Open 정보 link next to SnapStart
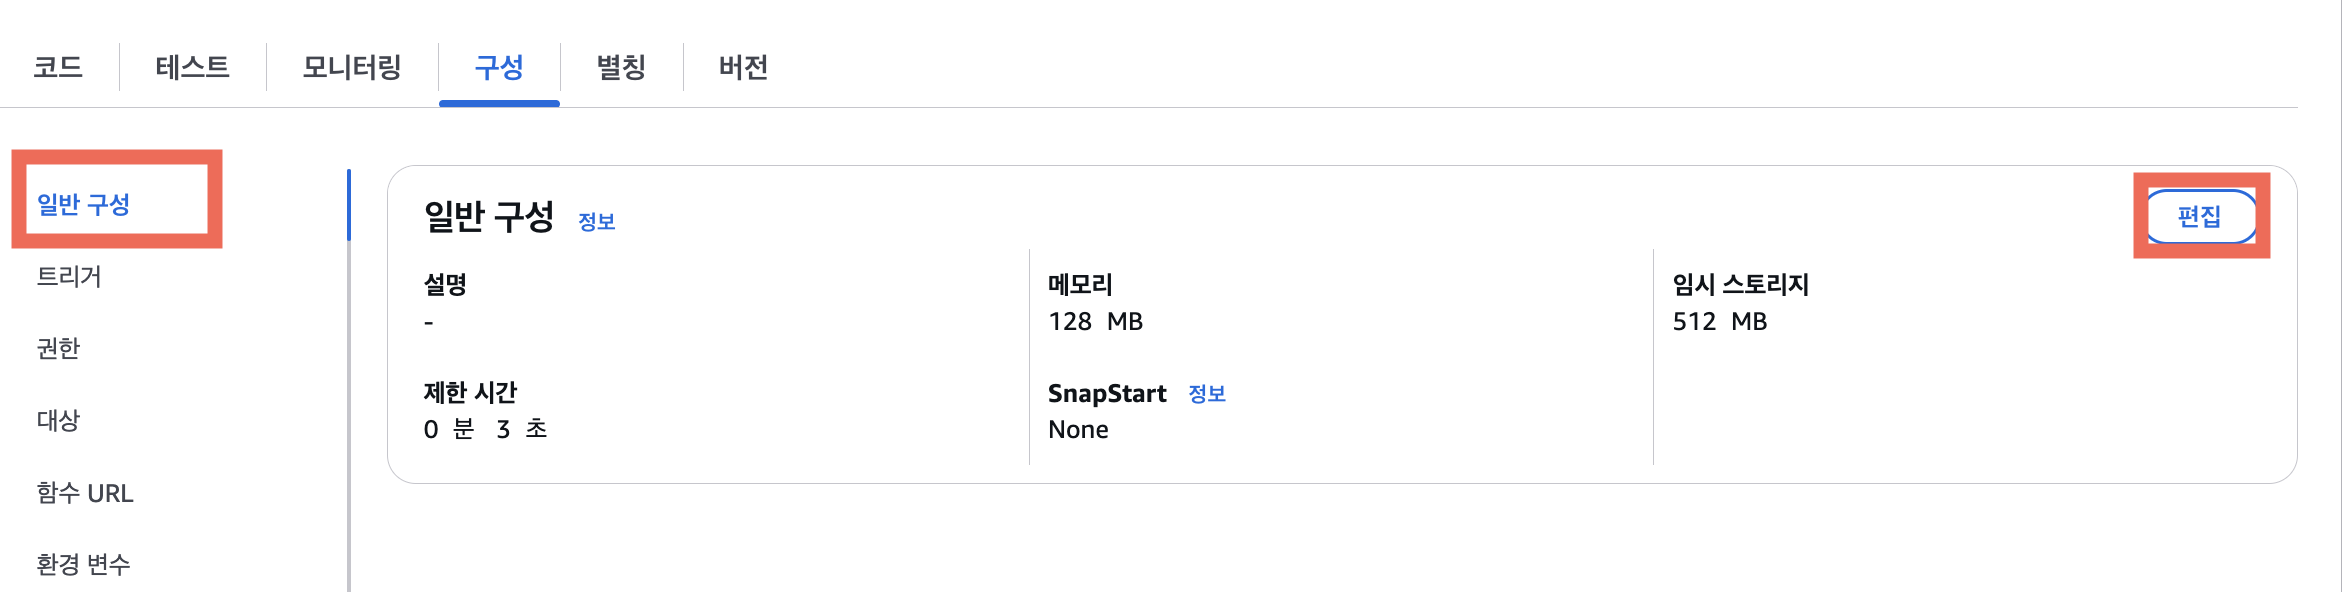Viewport: 2352px width, 592px height. 1207,394
